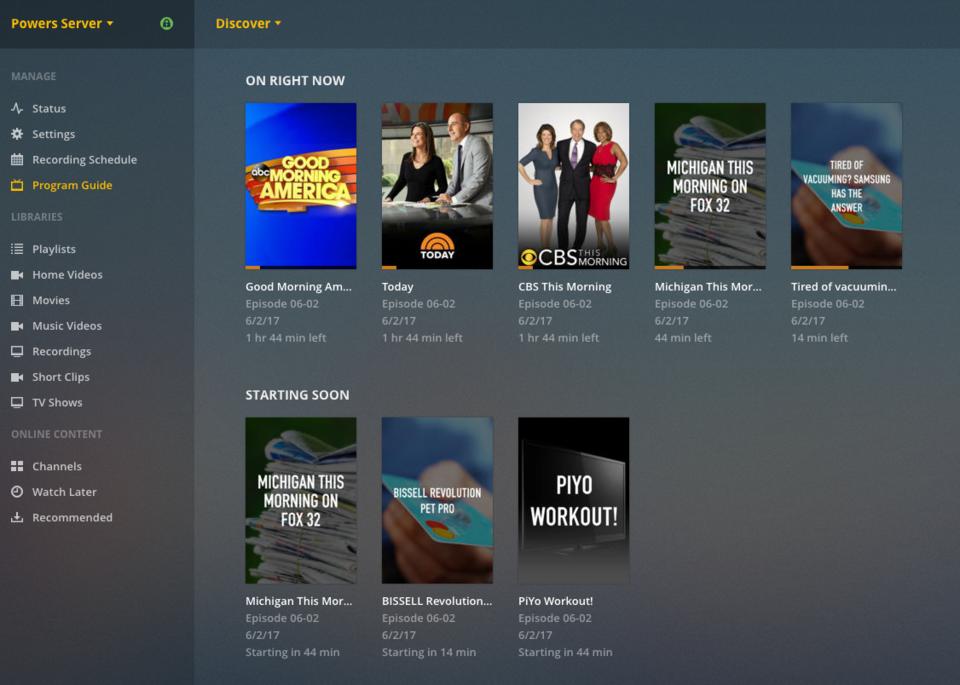Click the 'PiYo Workout!' title text
The width and height of the screenshot is (960, 685).
coord(555,601)
